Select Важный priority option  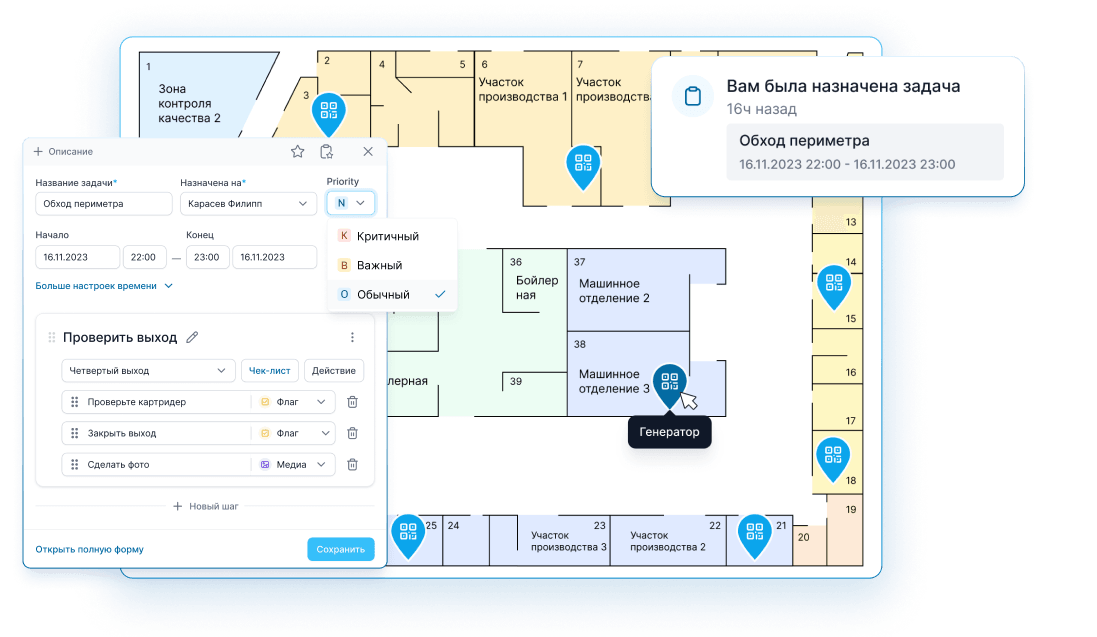(x=379, y=265)
